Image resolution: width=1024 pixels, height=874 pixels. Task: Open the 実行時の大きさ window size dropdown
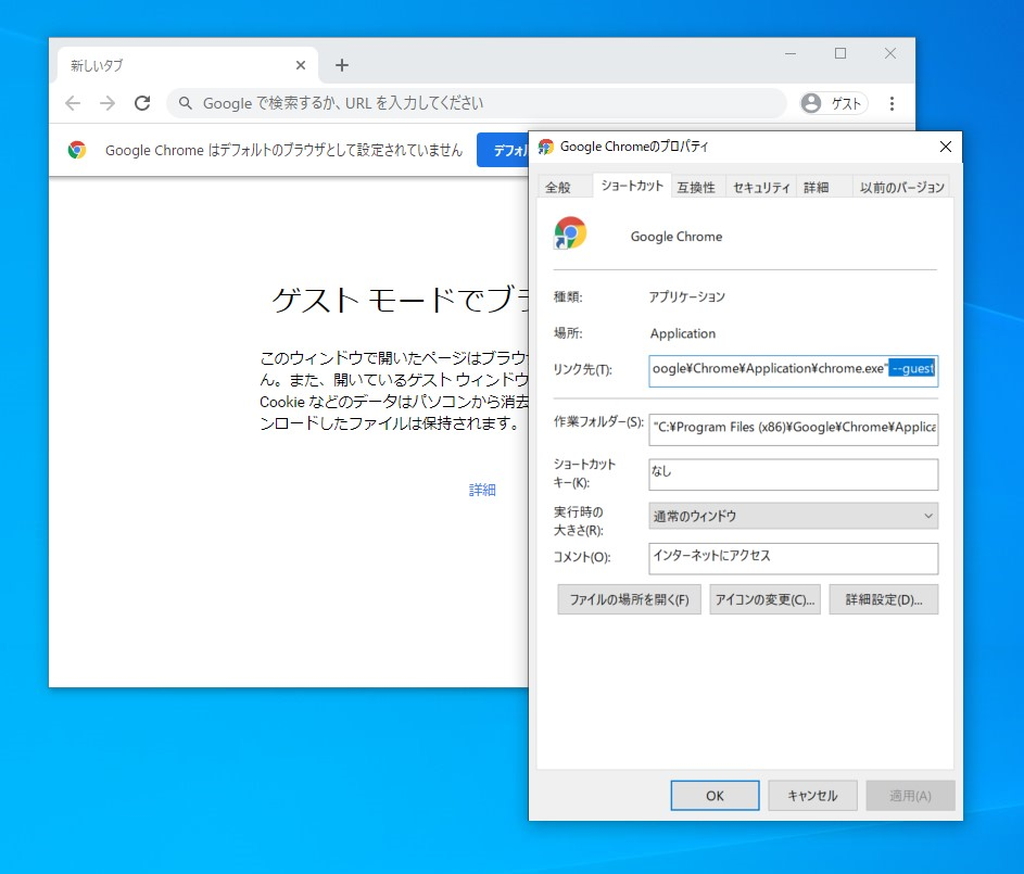(x=793, y=516)
